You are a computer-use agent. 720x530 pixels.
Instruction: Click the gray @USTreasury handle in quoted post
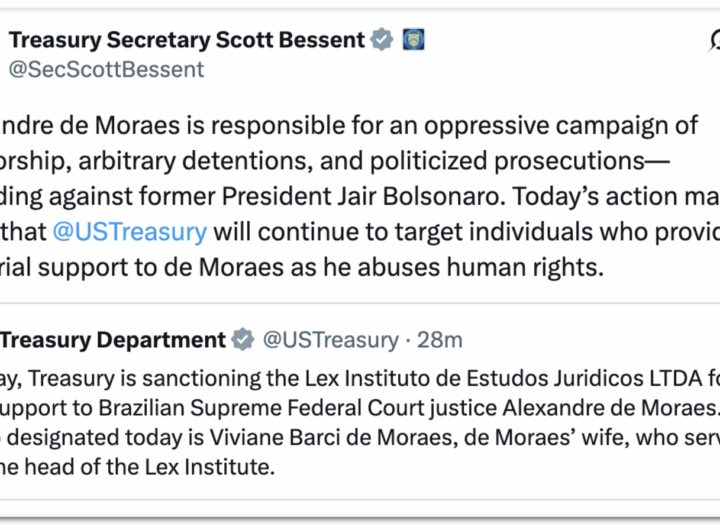pos(330,340)
